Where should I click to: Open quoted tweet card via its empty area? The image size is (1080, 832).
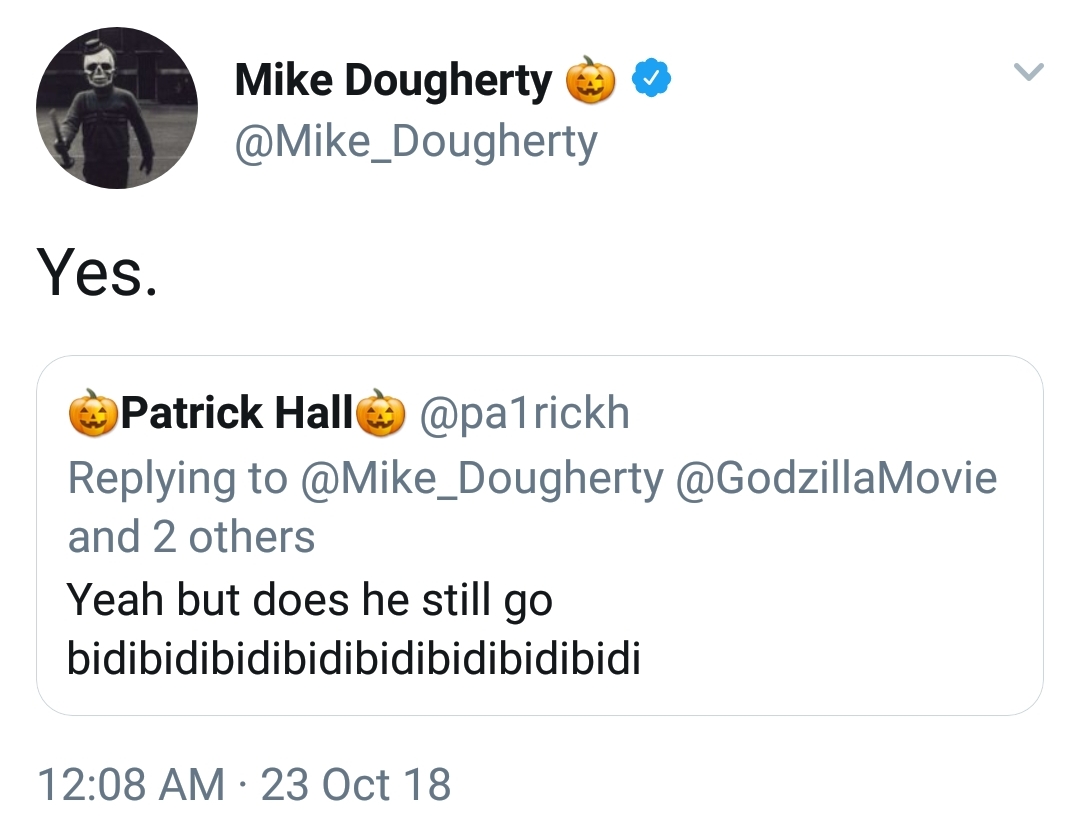[x=850, y=620]
